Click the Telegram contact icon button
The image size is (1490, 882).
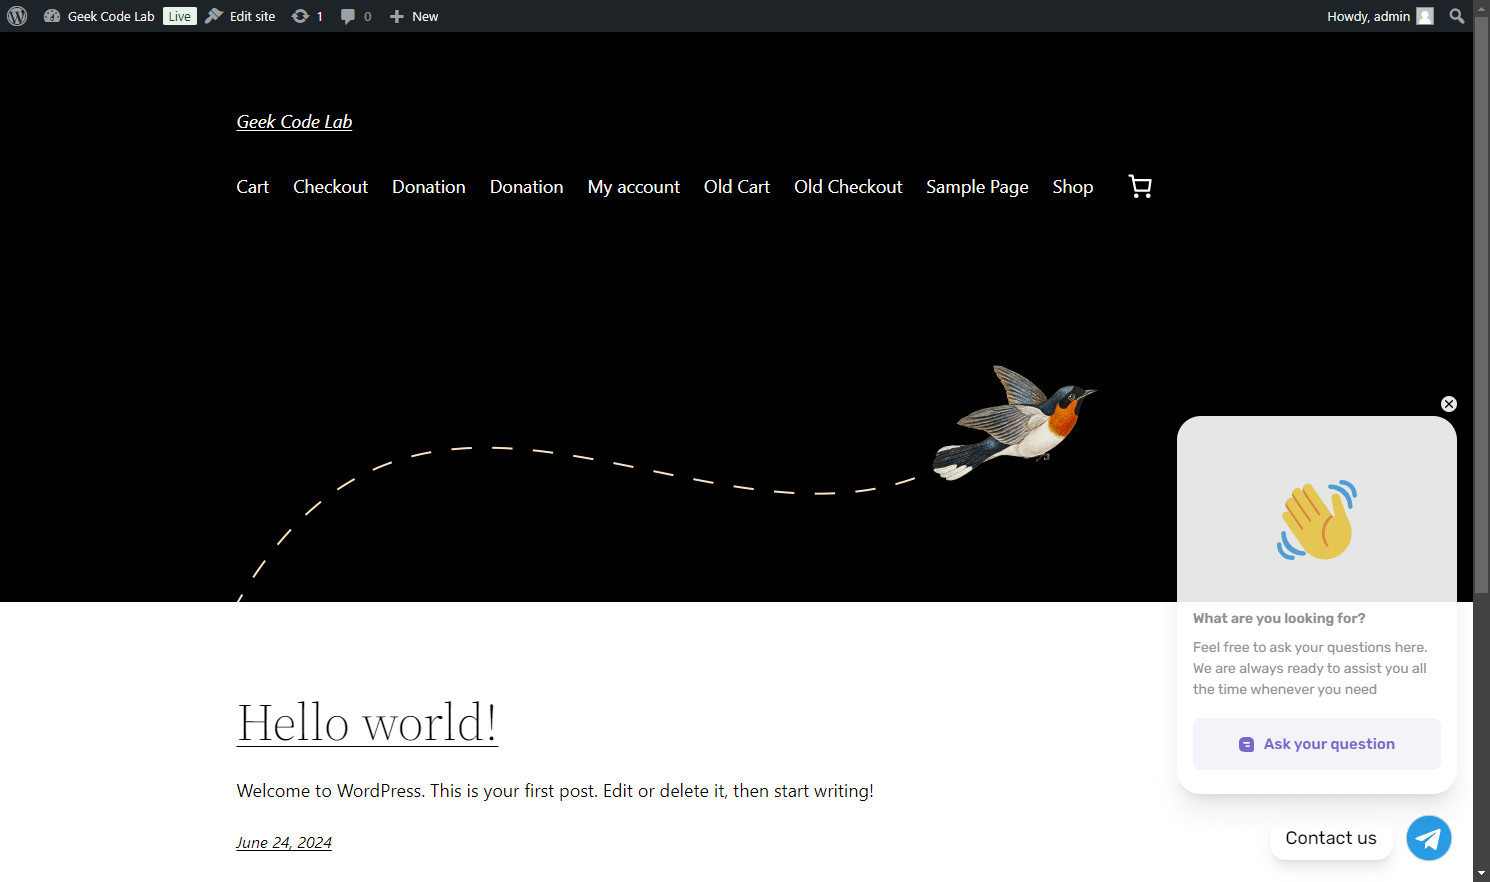click(x=1429, y=838)
